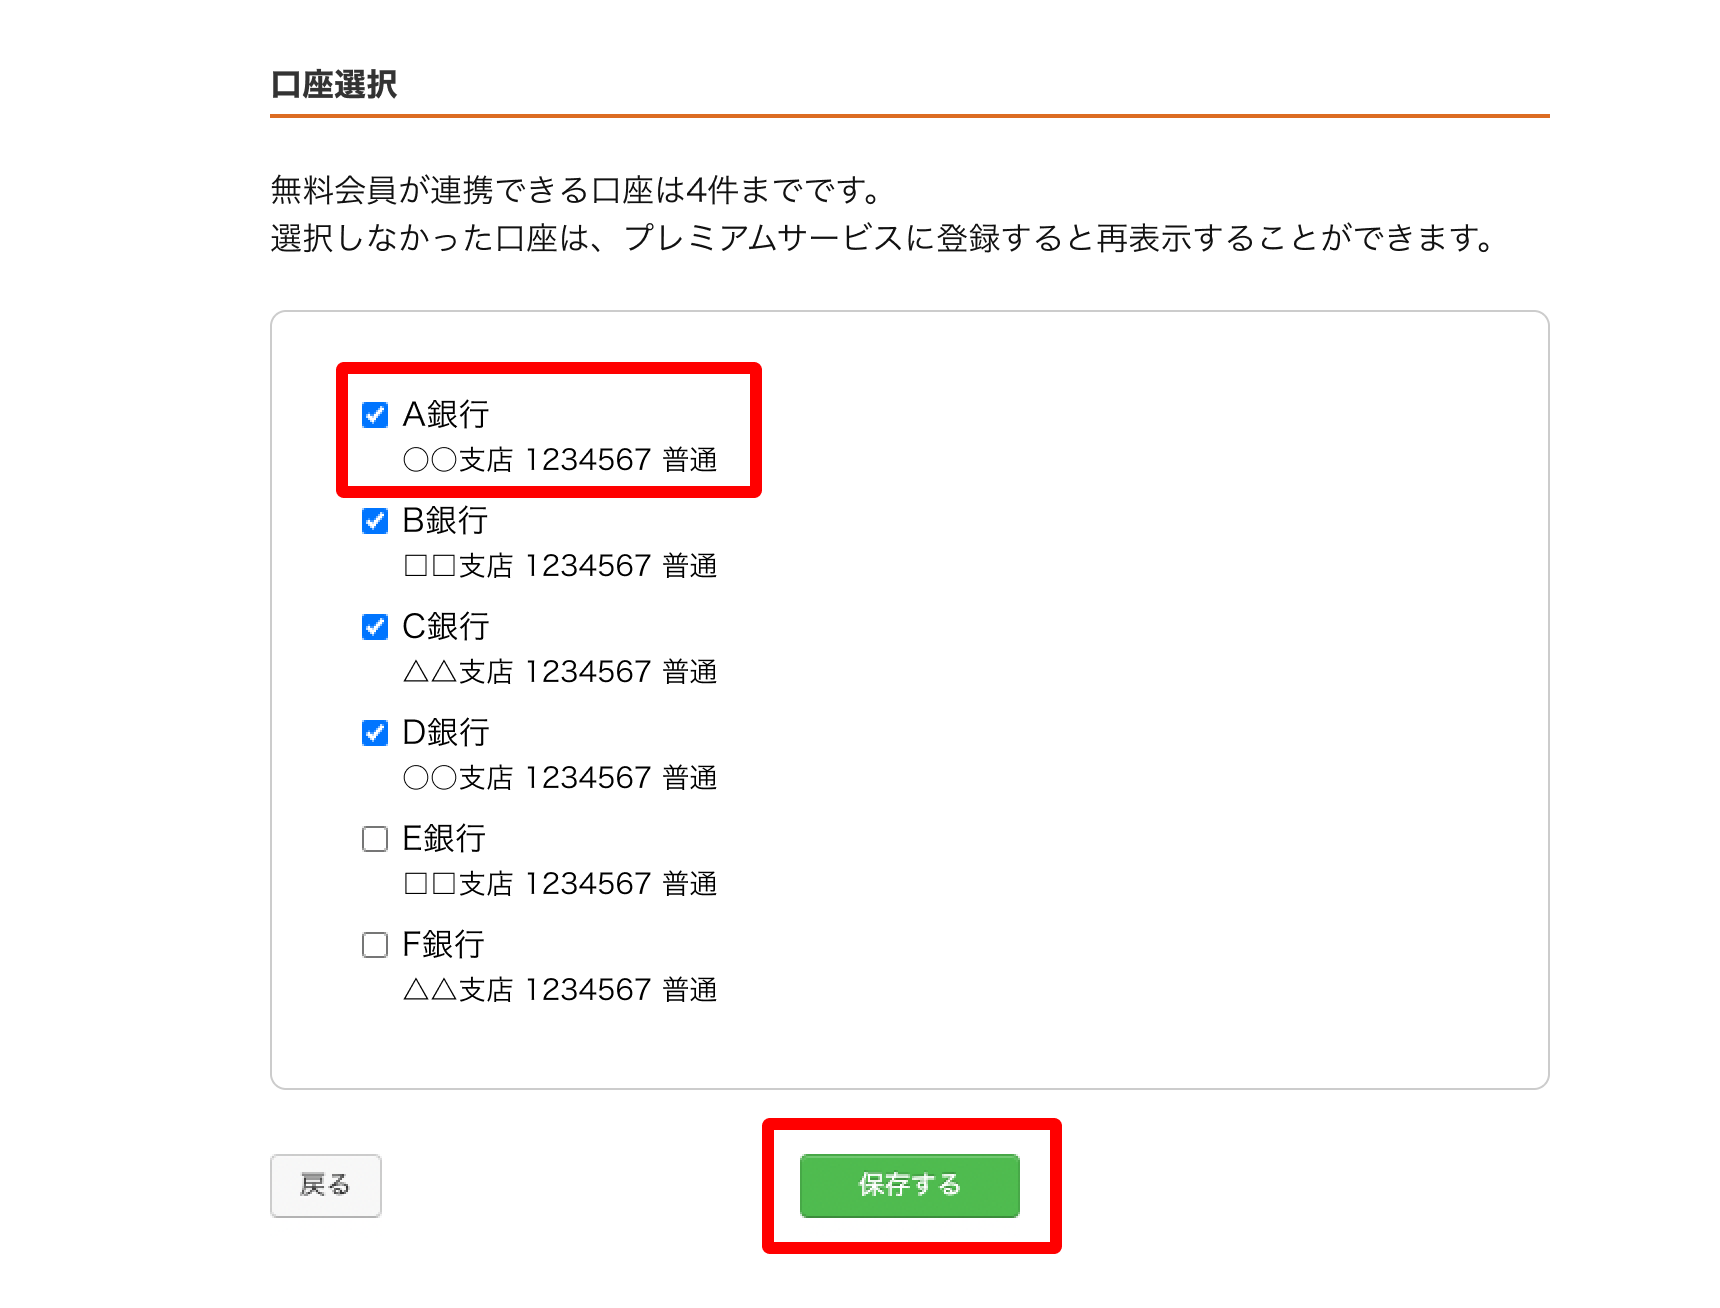Uncheck the C銀行 checkbox

375,626
